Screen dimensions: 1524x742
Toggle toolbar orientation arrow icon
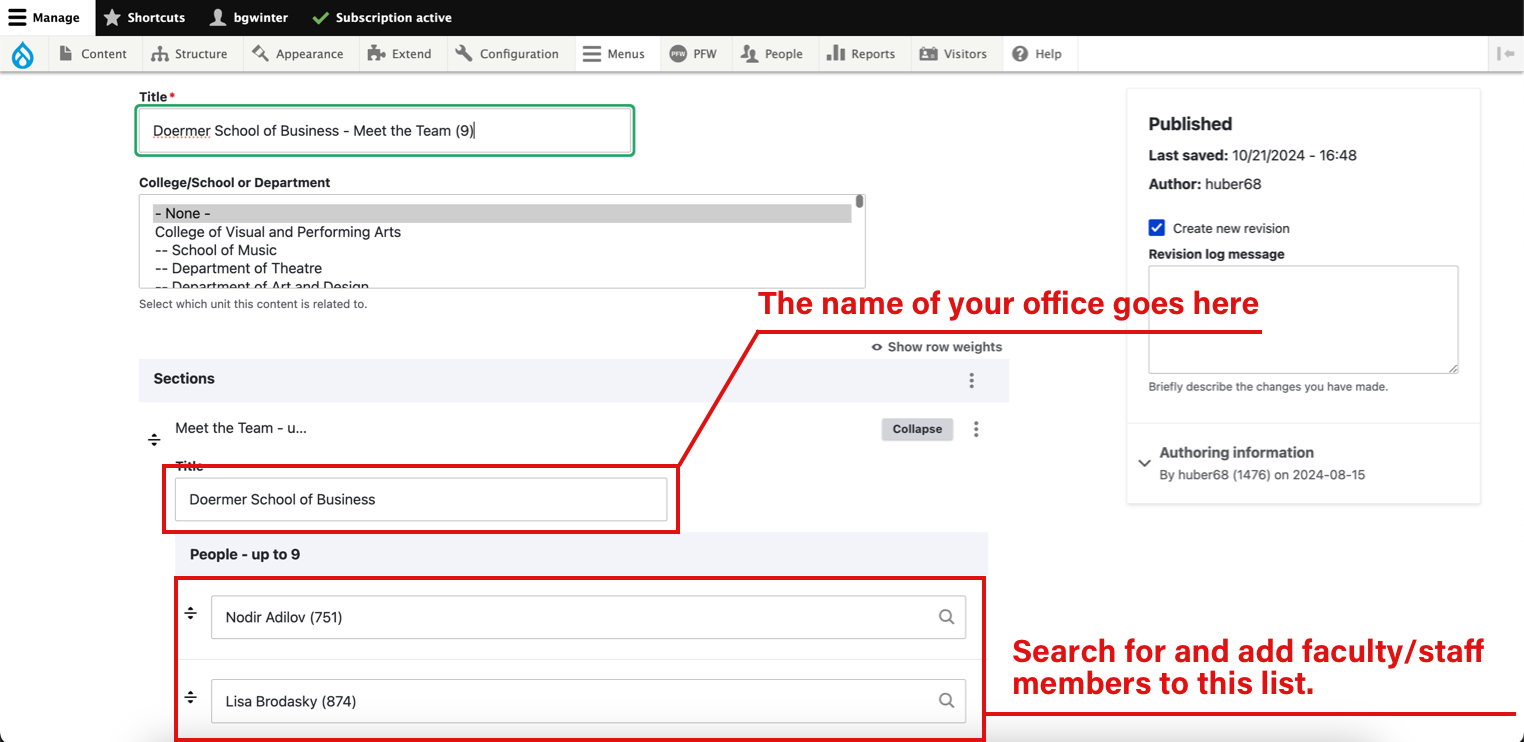tap(1506, 54)
